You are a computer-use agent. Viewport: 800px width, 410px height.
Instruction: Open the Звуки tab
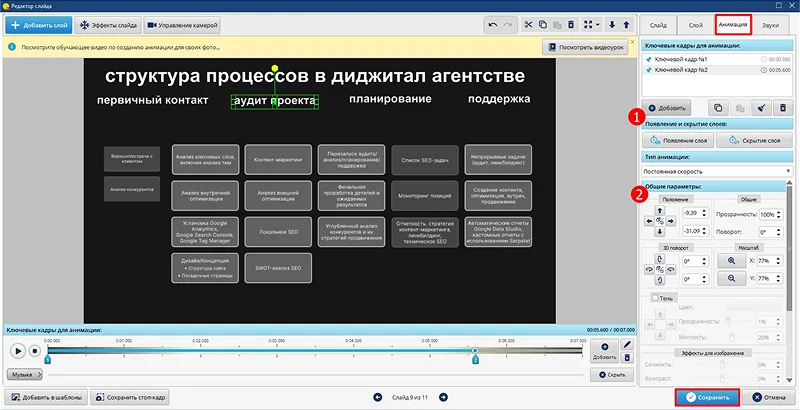(x=770, y=25)
